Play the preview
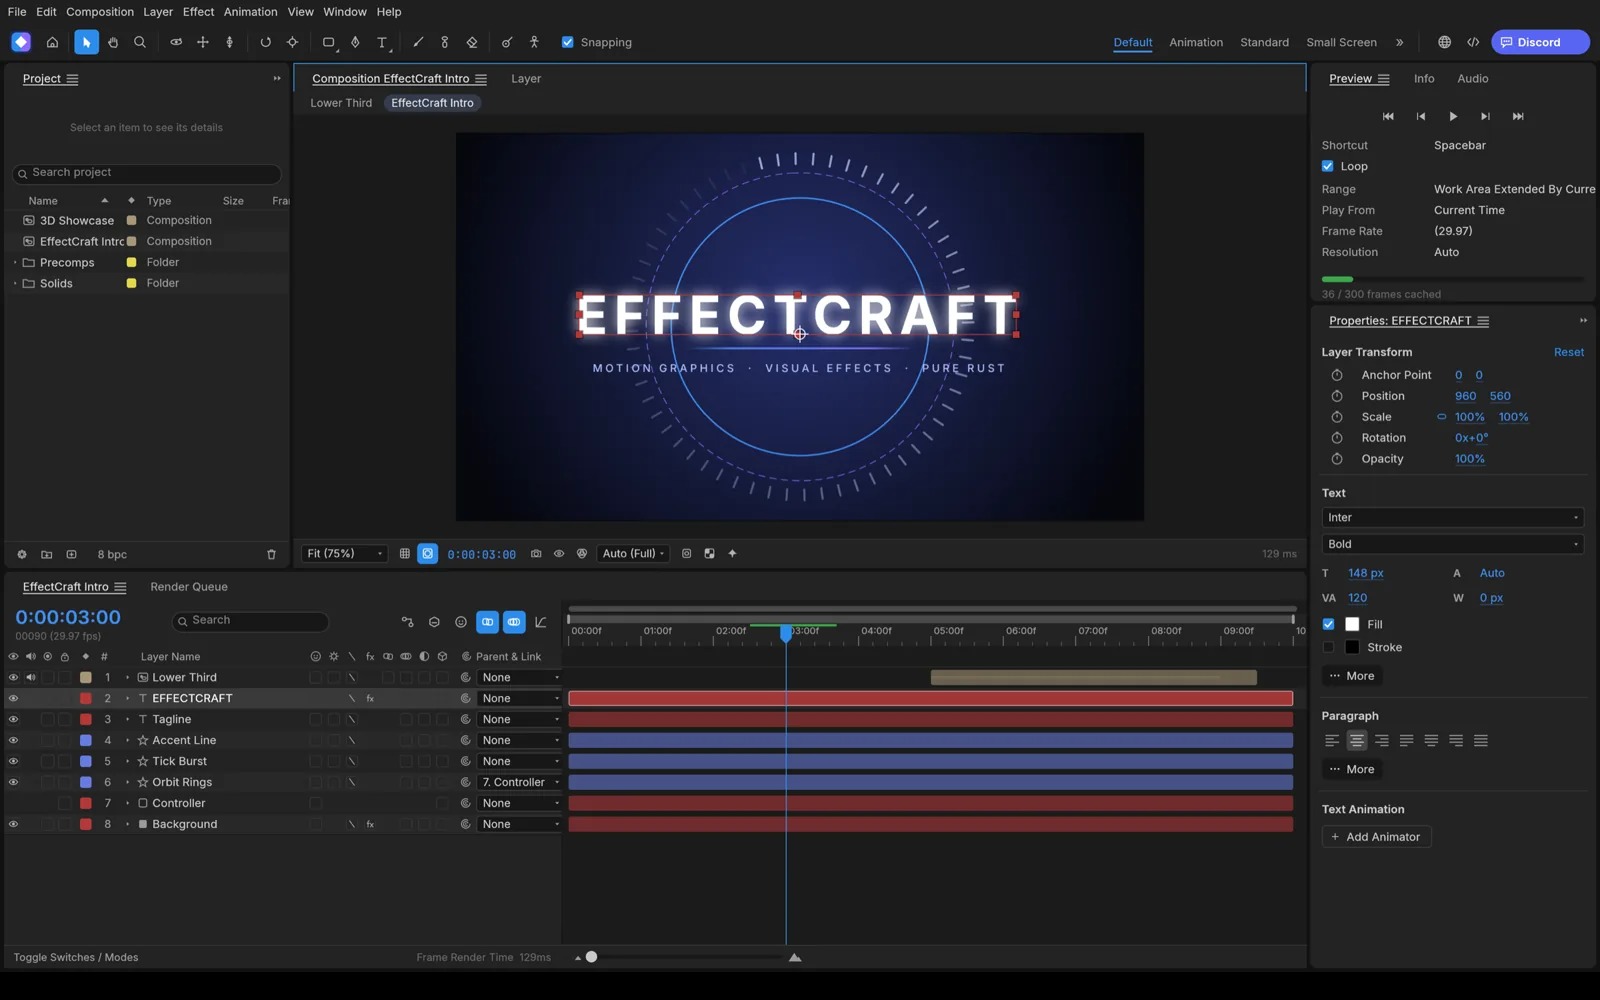The image size is (1600, 1000). coord(1453,116)
